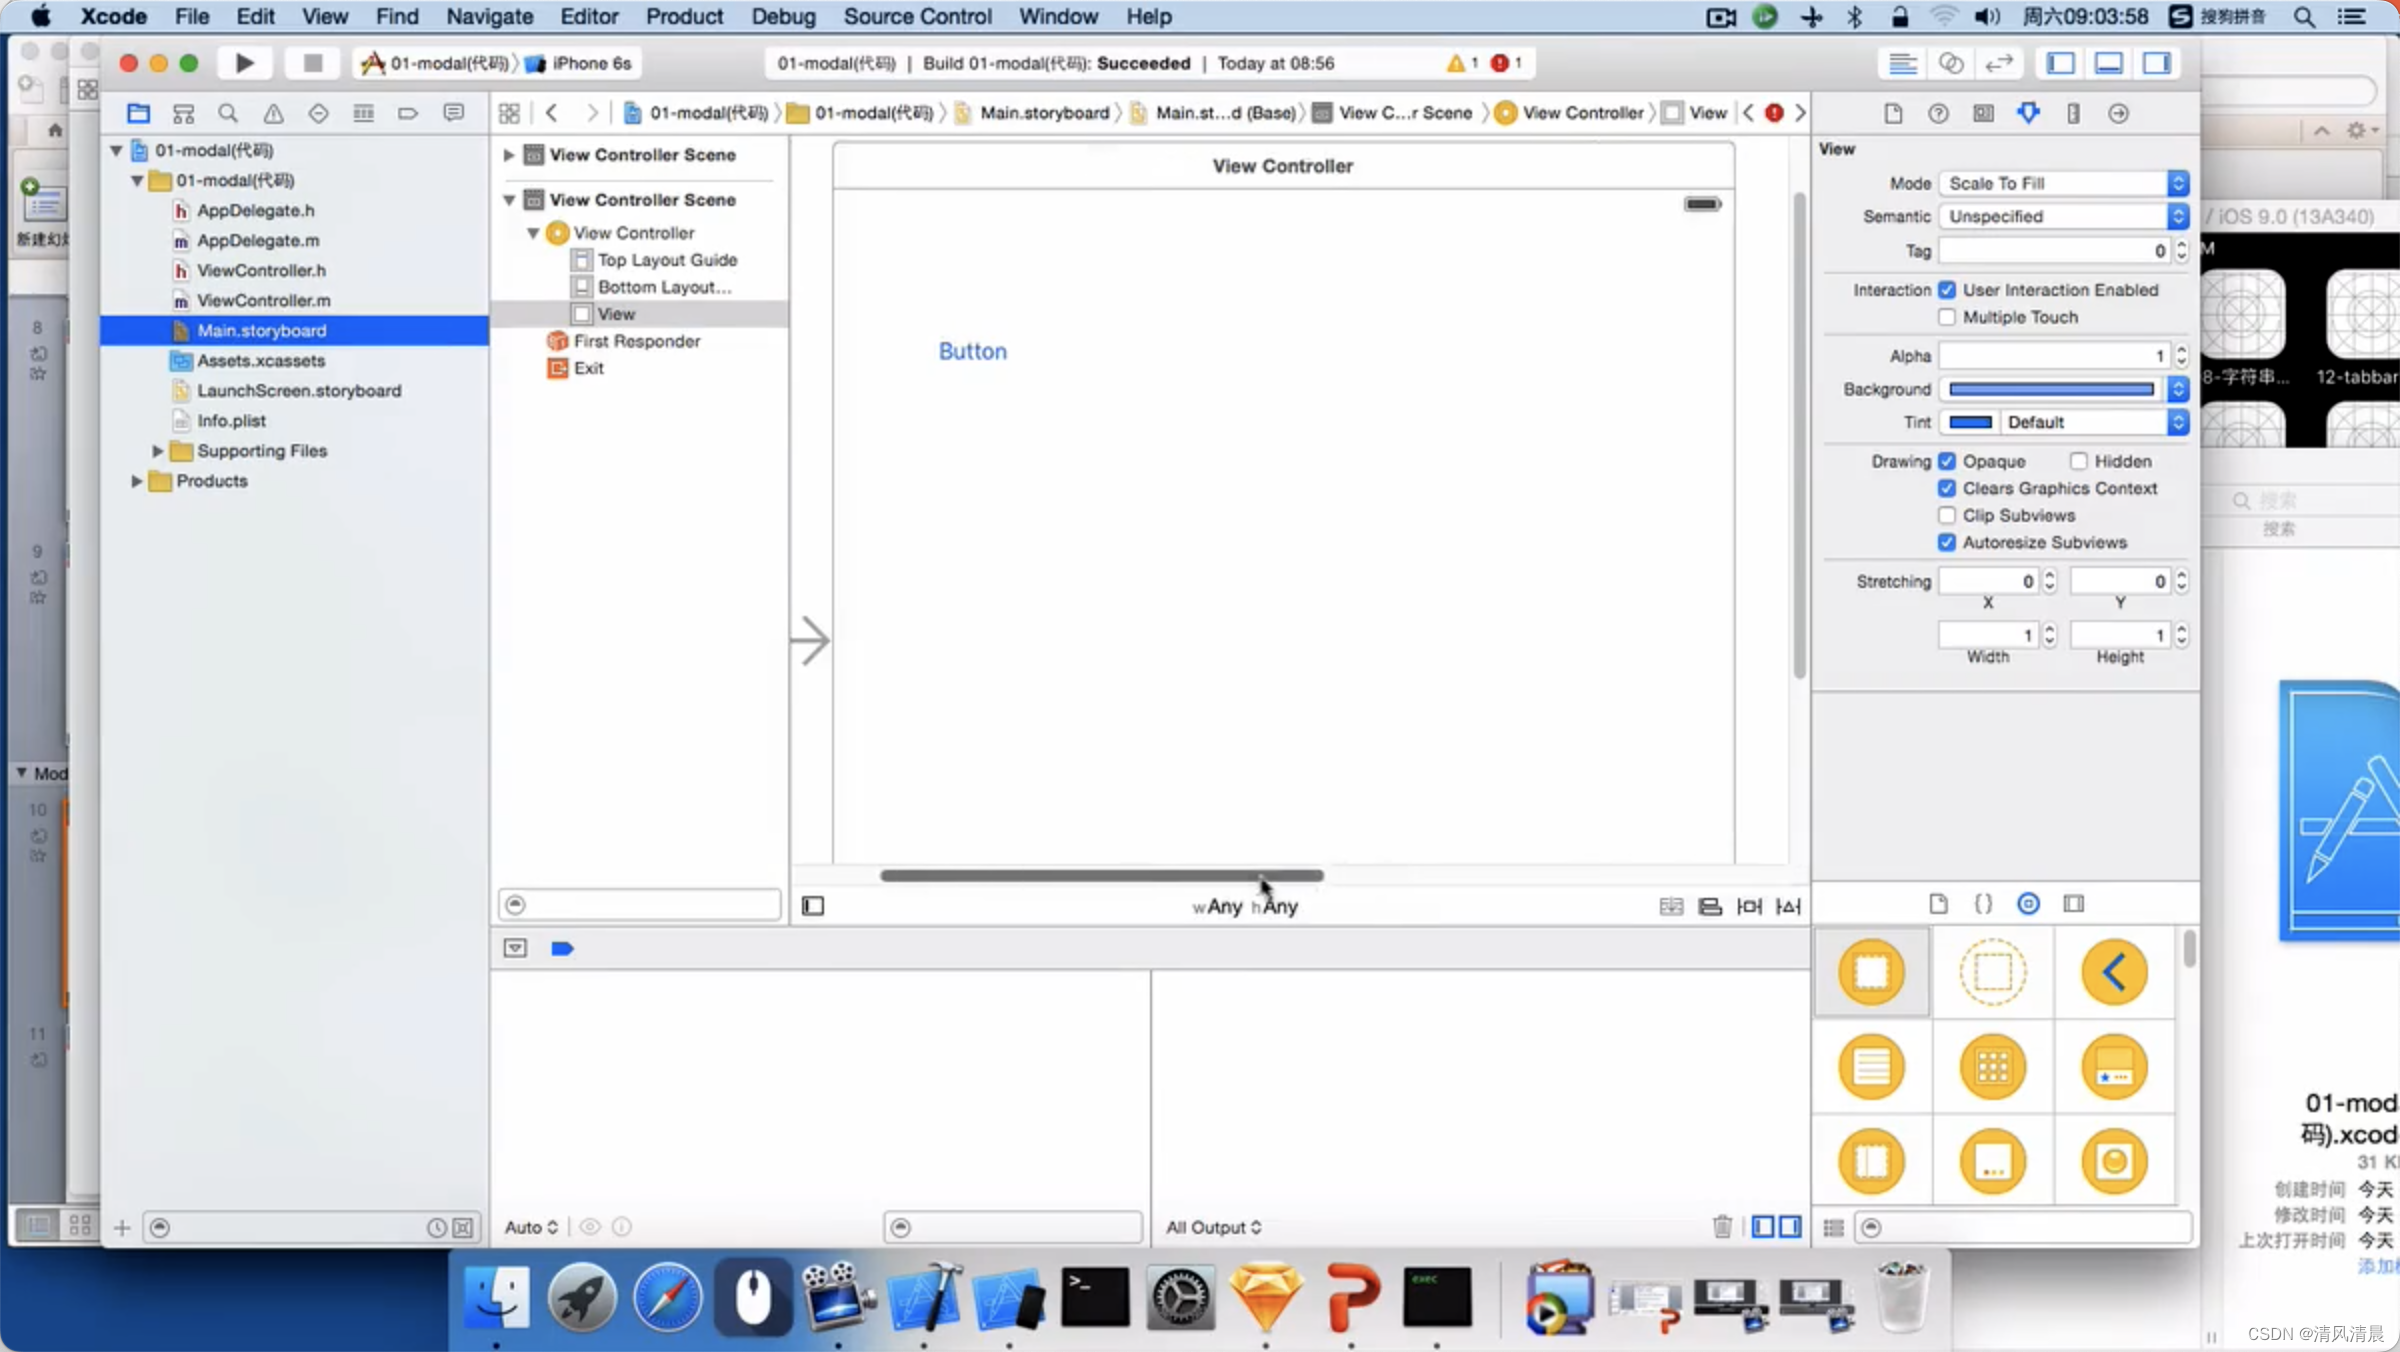This screenshot has width=2400, height=1352.
Task: Toggle the document outline visibility
Action: 813,906
